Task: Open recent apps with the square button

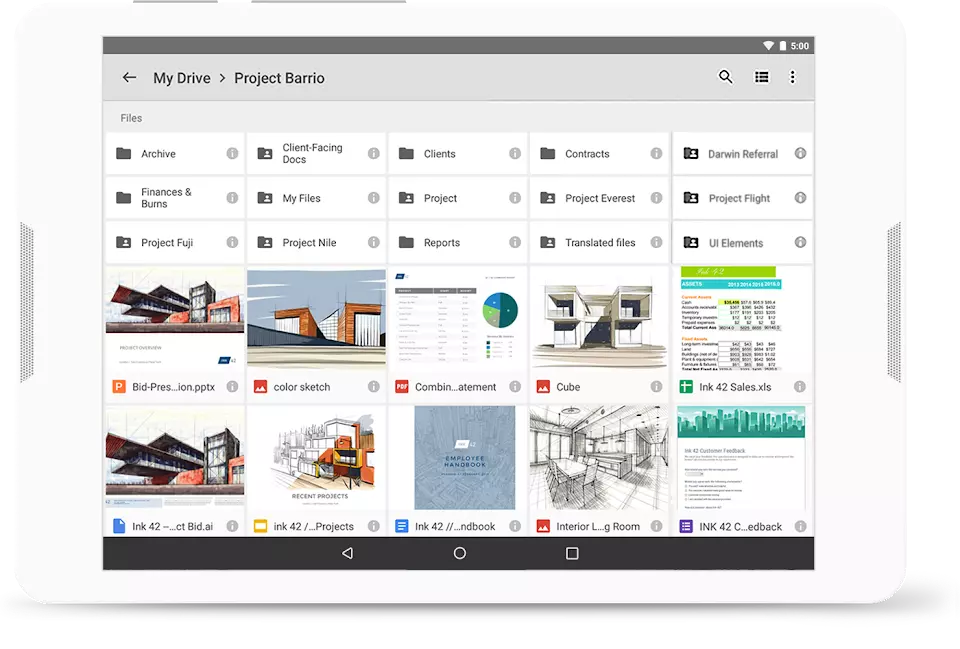Action: tap(572, 551)
